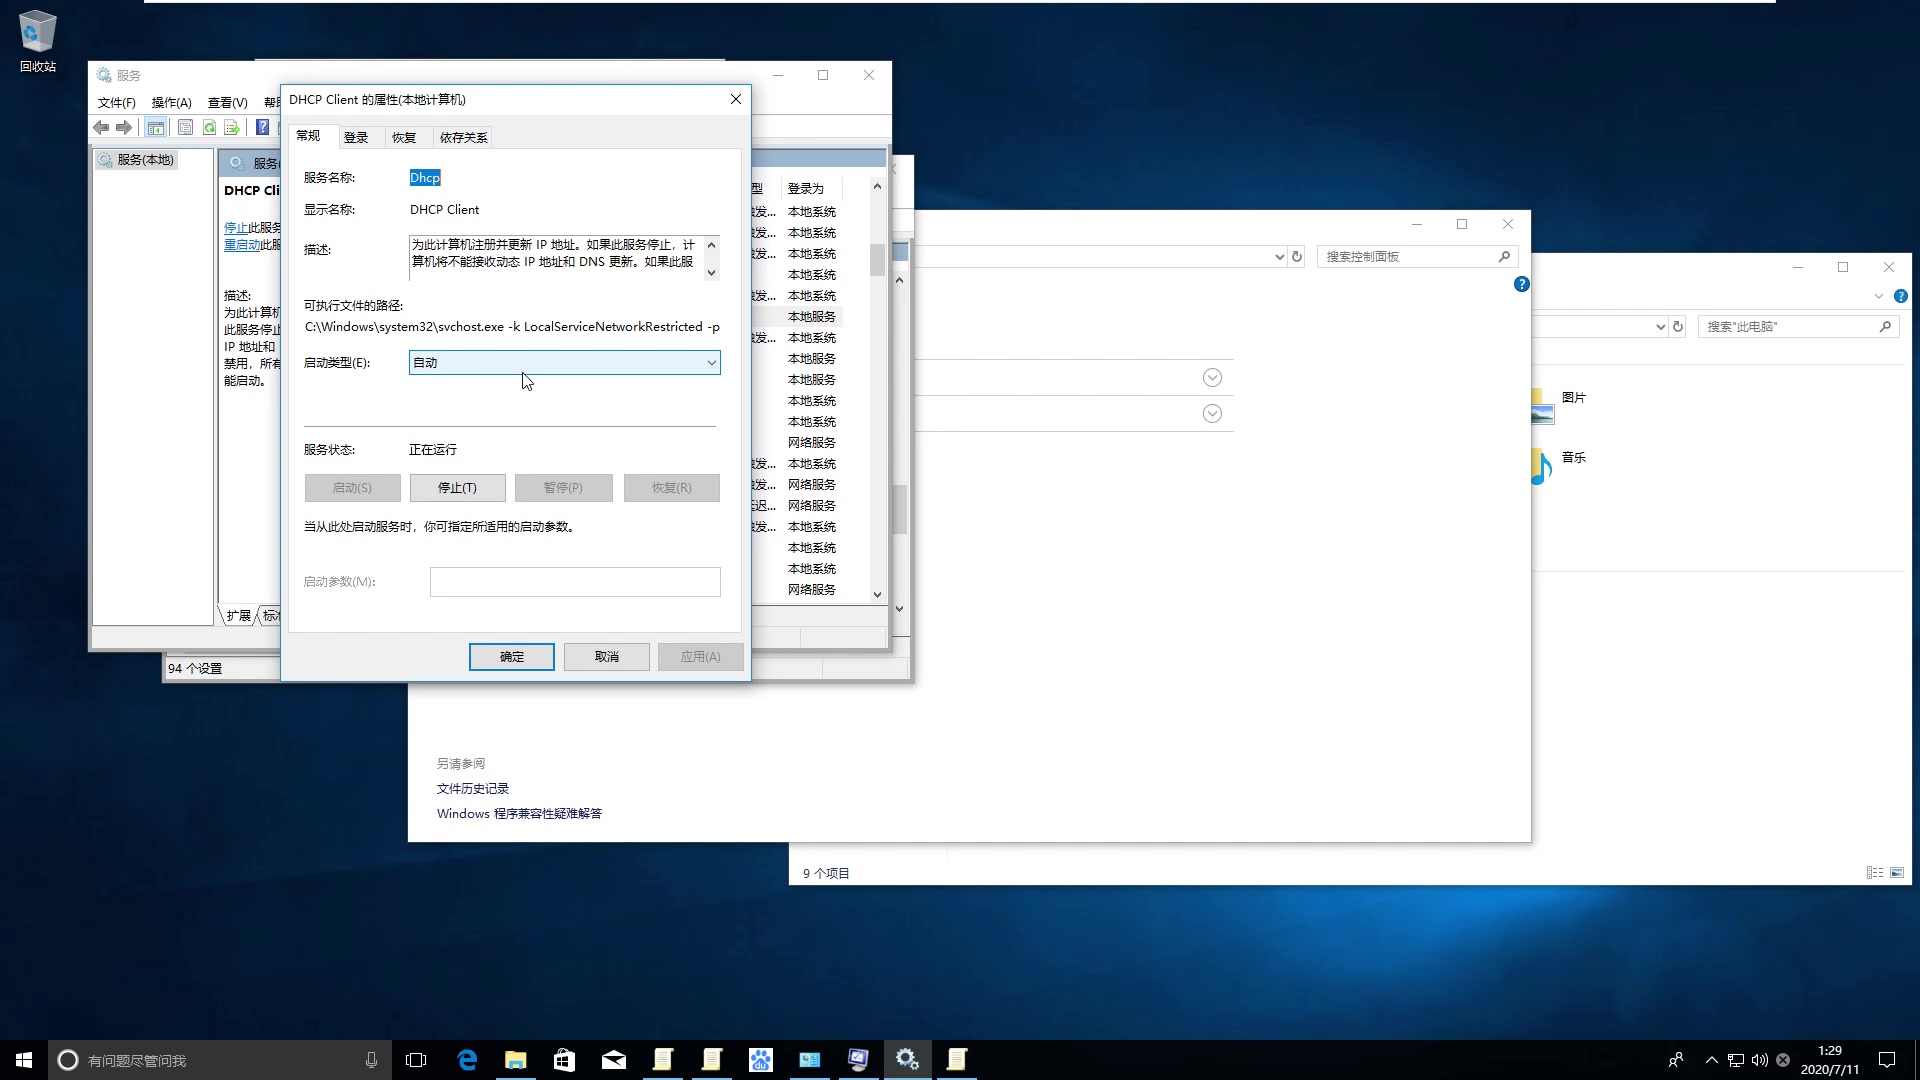The height and width of the screenshot is (1080, 1920).
Task: Toggle the show/hide console tree icon
Action: point(155,127)
